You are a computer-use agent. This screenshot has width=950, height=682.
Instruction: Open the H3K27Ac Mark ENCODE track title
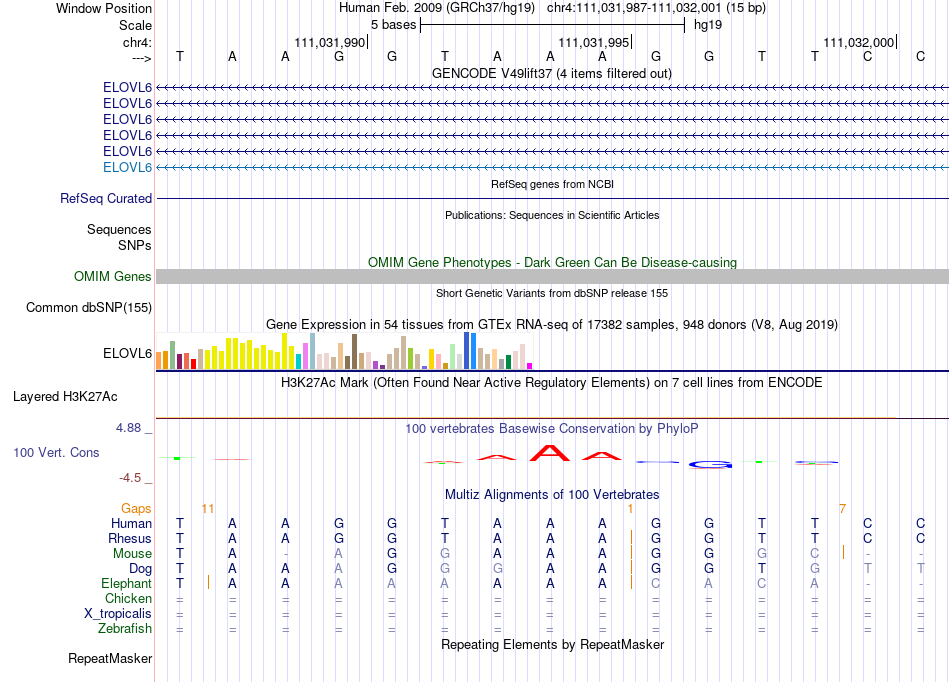point(552,382)
